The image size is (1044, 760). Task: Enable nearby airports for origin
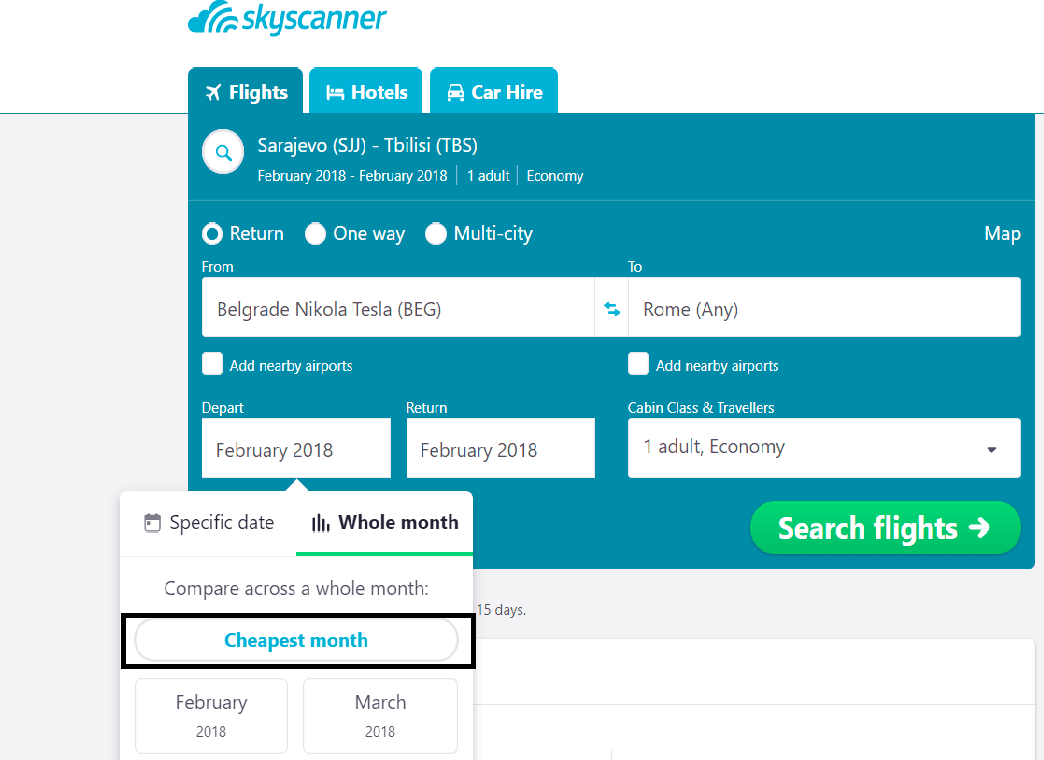point(212,364)
